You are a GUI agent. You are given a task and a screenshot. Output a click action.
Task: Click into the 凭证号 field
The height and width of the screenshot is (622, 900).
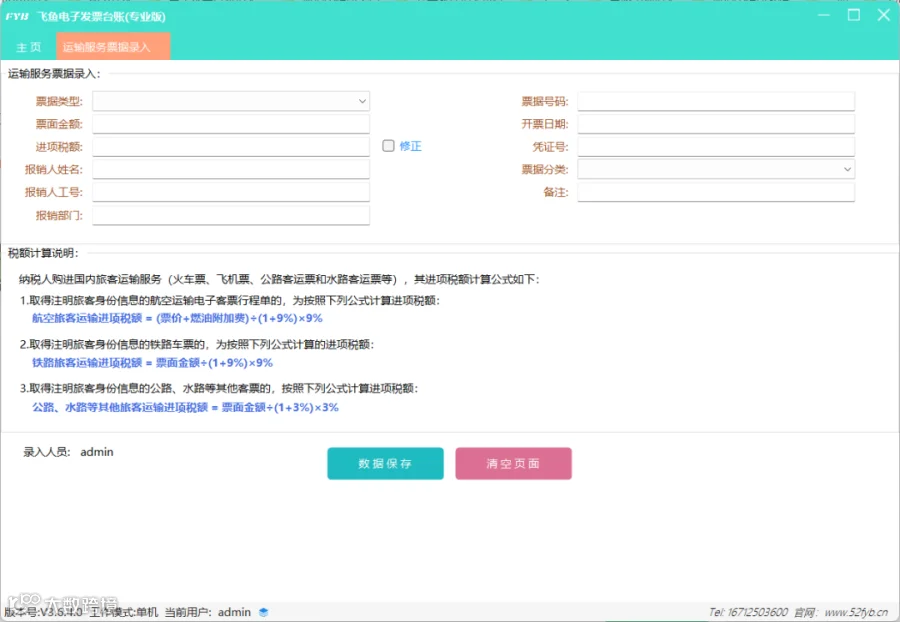point(716,146)
